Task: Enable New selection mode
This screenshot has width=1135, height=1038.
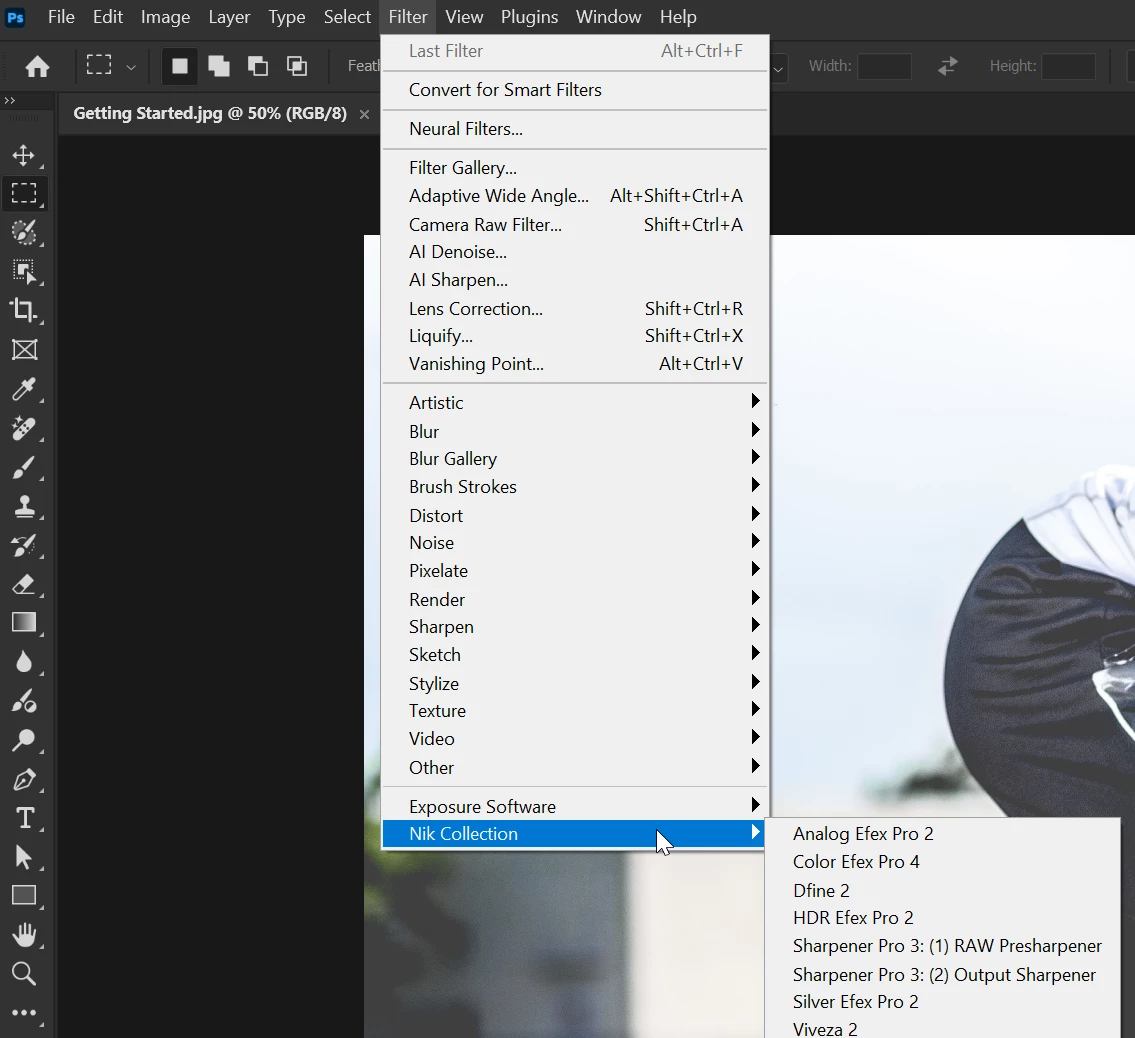Action: point(180,67)
